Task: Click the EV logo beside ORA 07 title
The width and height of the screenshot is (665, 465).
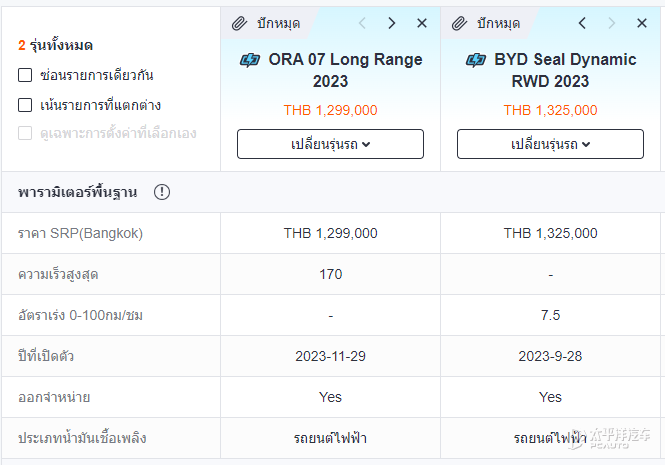Action: pyautogui.click(x=251, y=60)
